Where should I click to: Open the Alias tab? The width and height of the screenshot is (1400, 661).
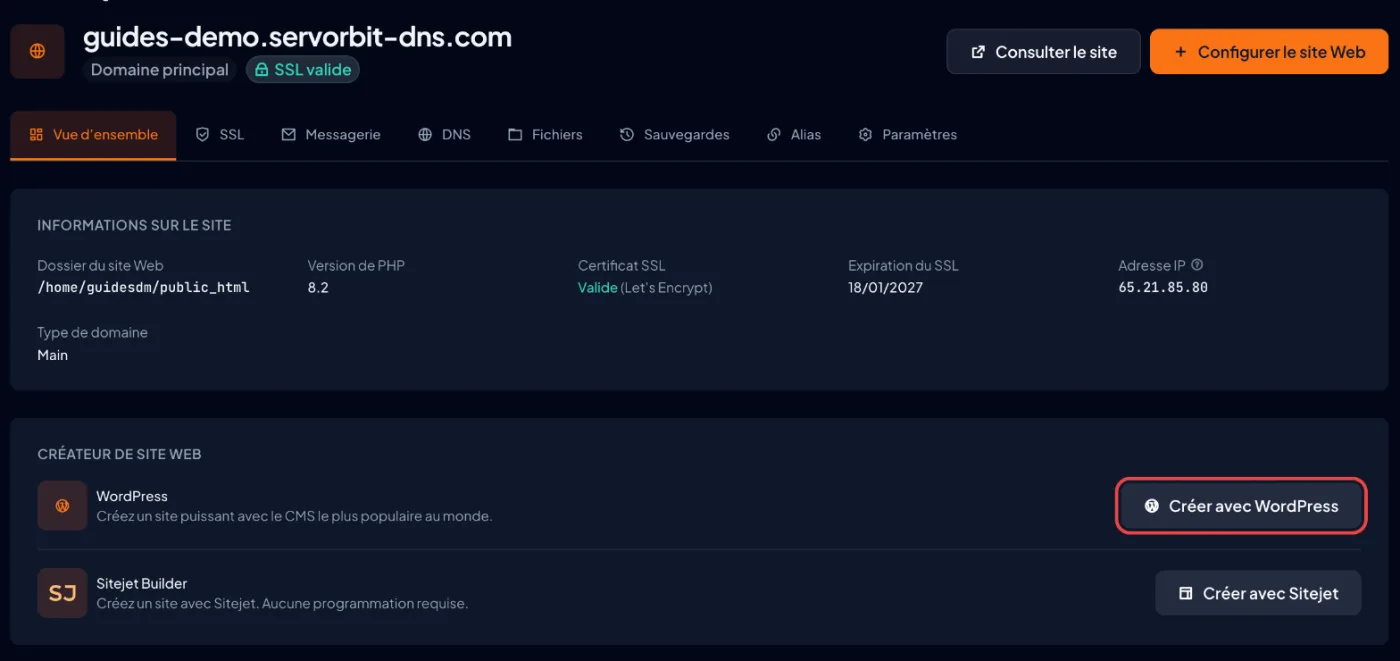794,135
